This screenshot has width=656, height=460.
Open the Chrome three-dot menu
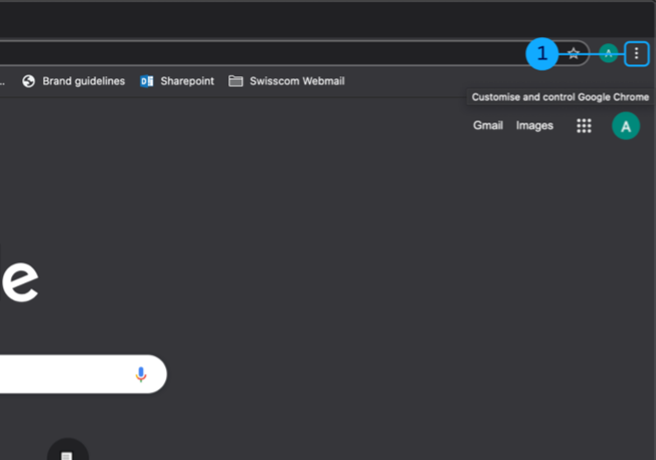coord(636,54)
